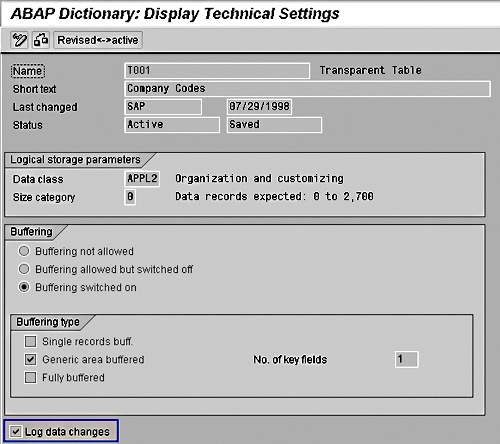Click the No. of key fields box

[x=407, y=359]
